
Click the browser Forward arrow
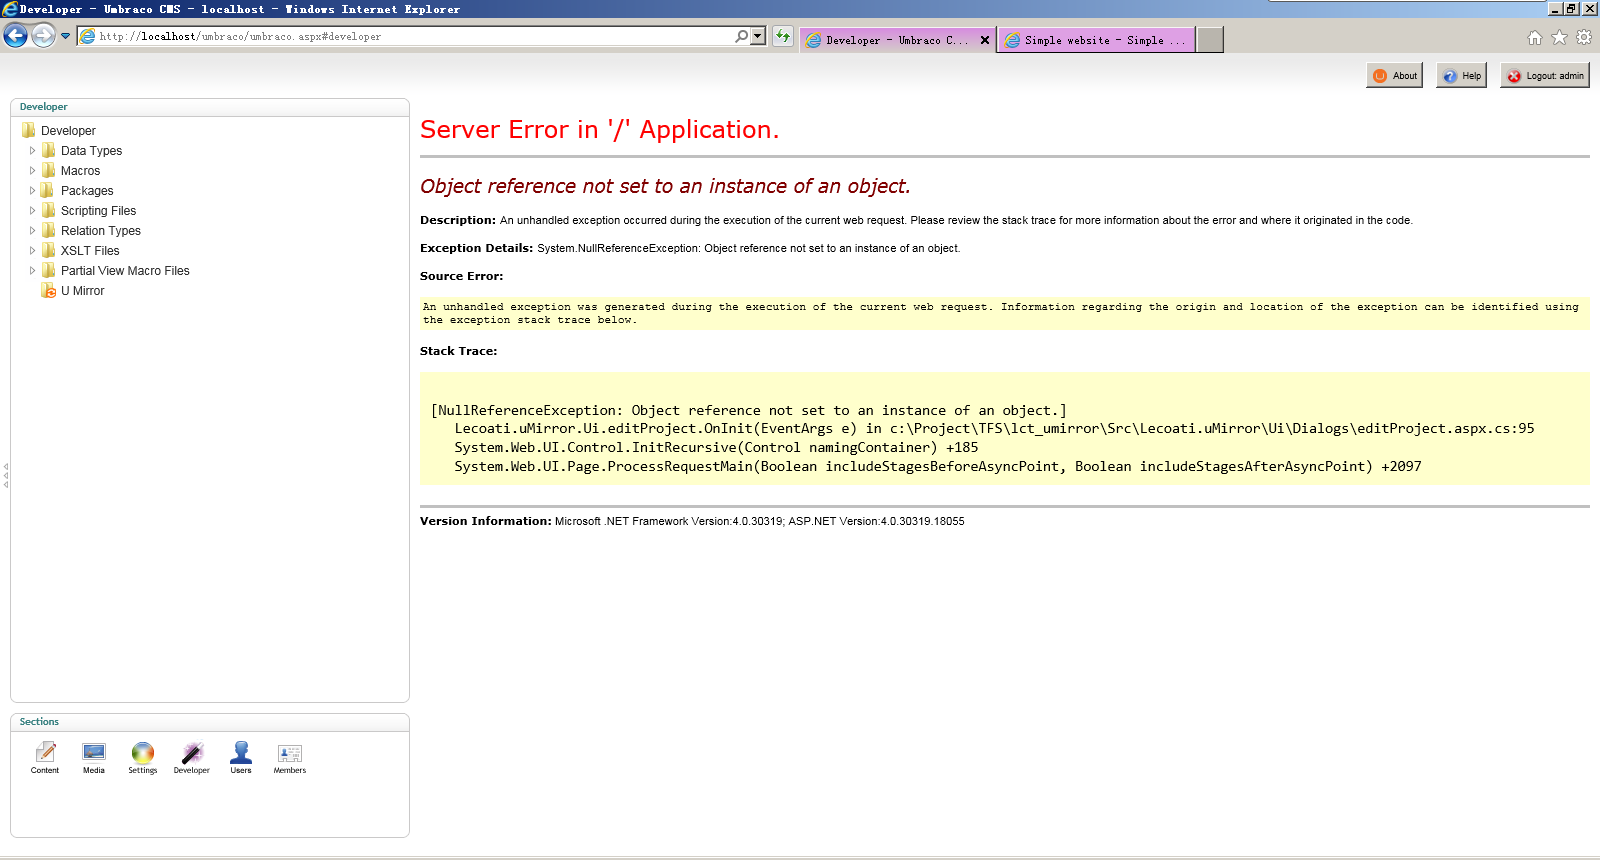tap(43, 36)
